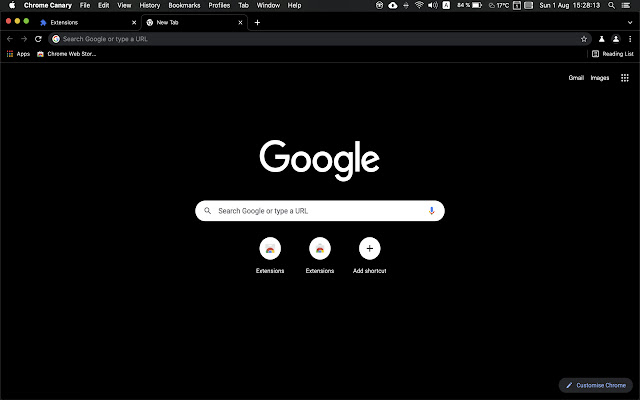Switch to the Extensions tab

point(88,22)
